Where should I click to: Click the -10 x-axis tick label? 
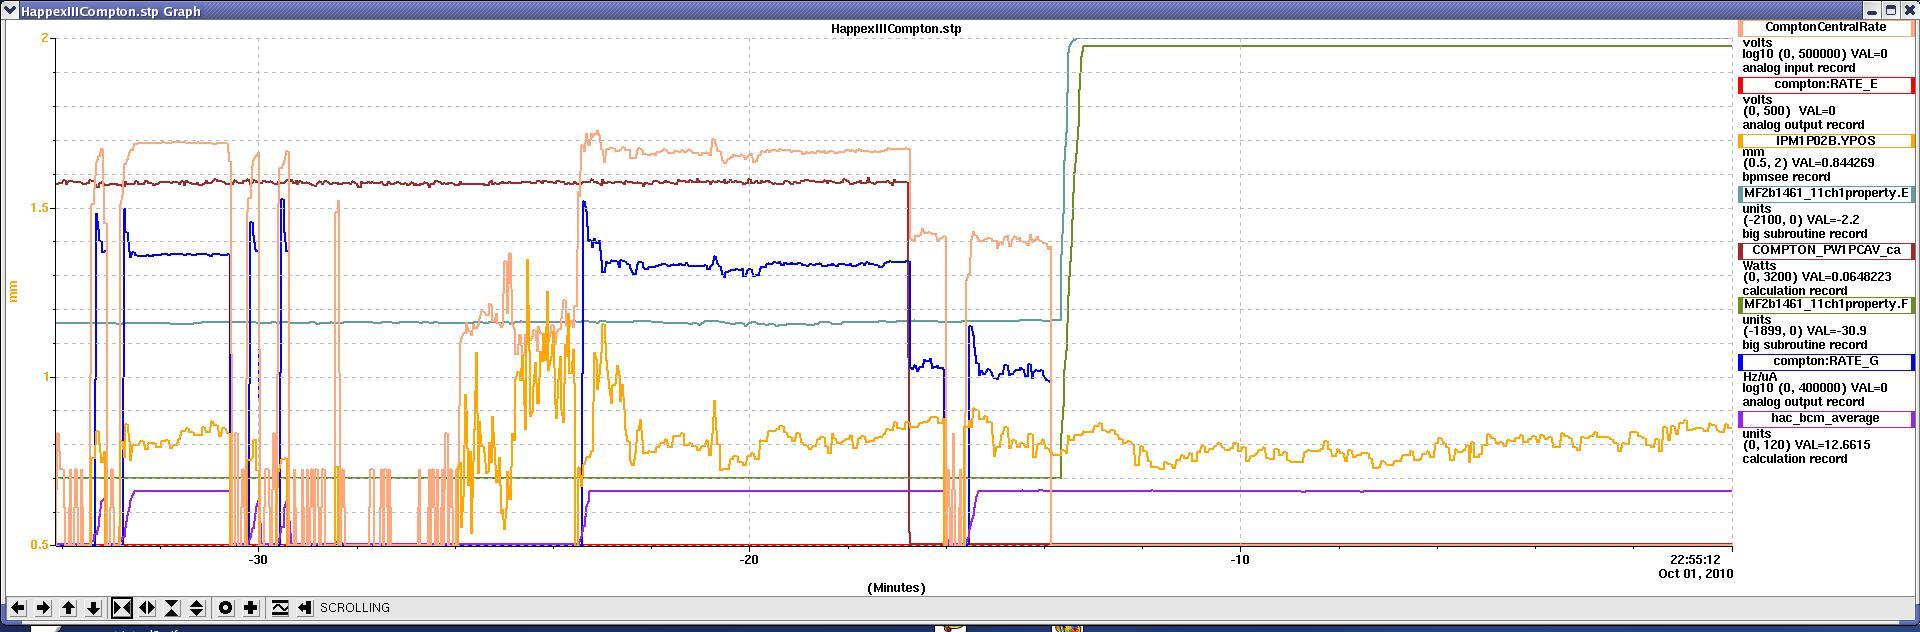point(1240,560)
